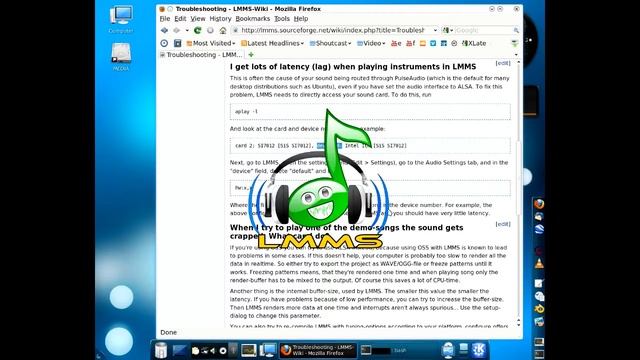Select the Troubleshooting - LMM... tab
640x360 pixels.
[x=201, y=55]
